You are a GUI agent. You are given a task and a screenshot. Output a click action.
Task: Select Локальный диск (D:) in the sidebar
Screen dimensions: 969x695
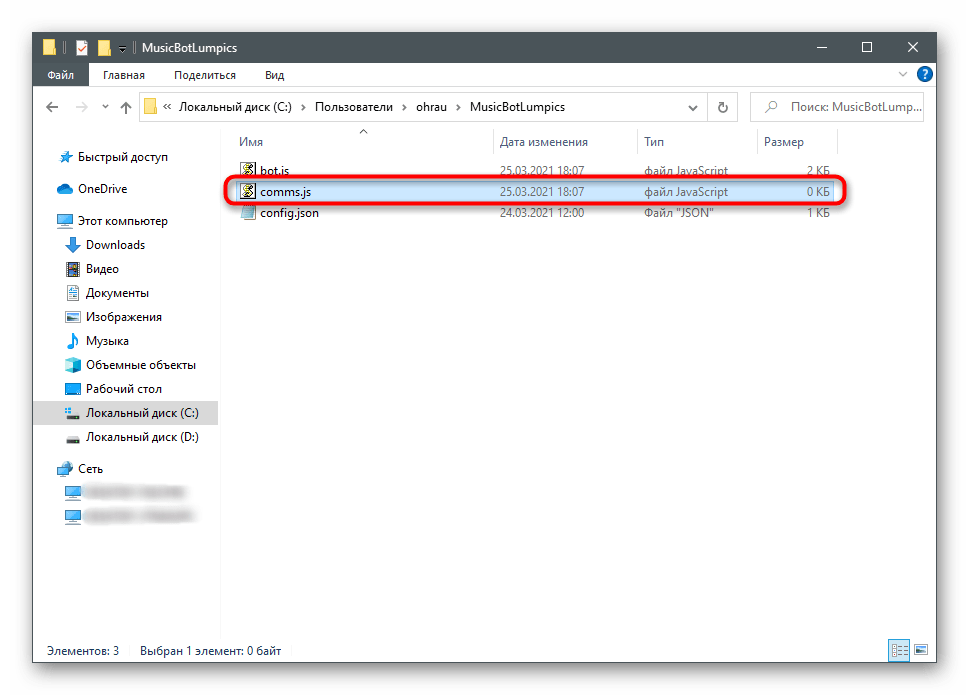pyautogui.click(x=142, y=437)
